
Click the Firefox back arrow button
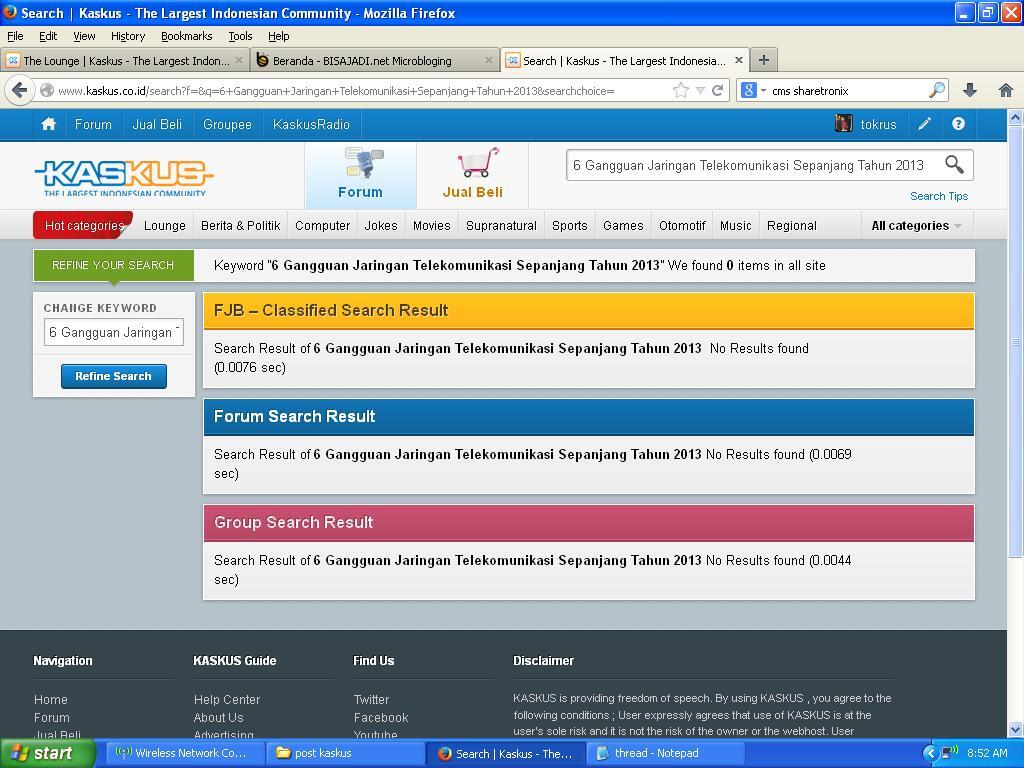pyautogui.click(x=20, y=90)
